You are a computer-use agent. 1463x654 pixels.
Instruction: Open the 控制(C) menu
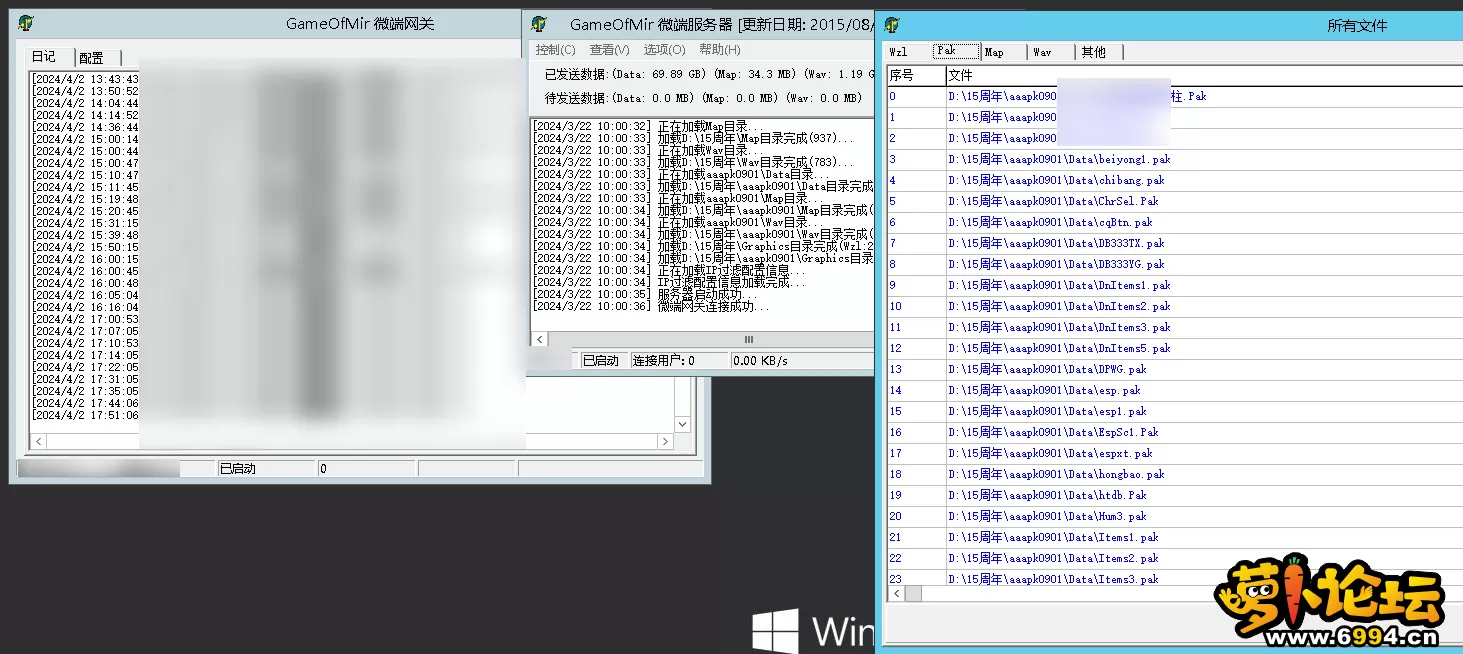point(555,50)
